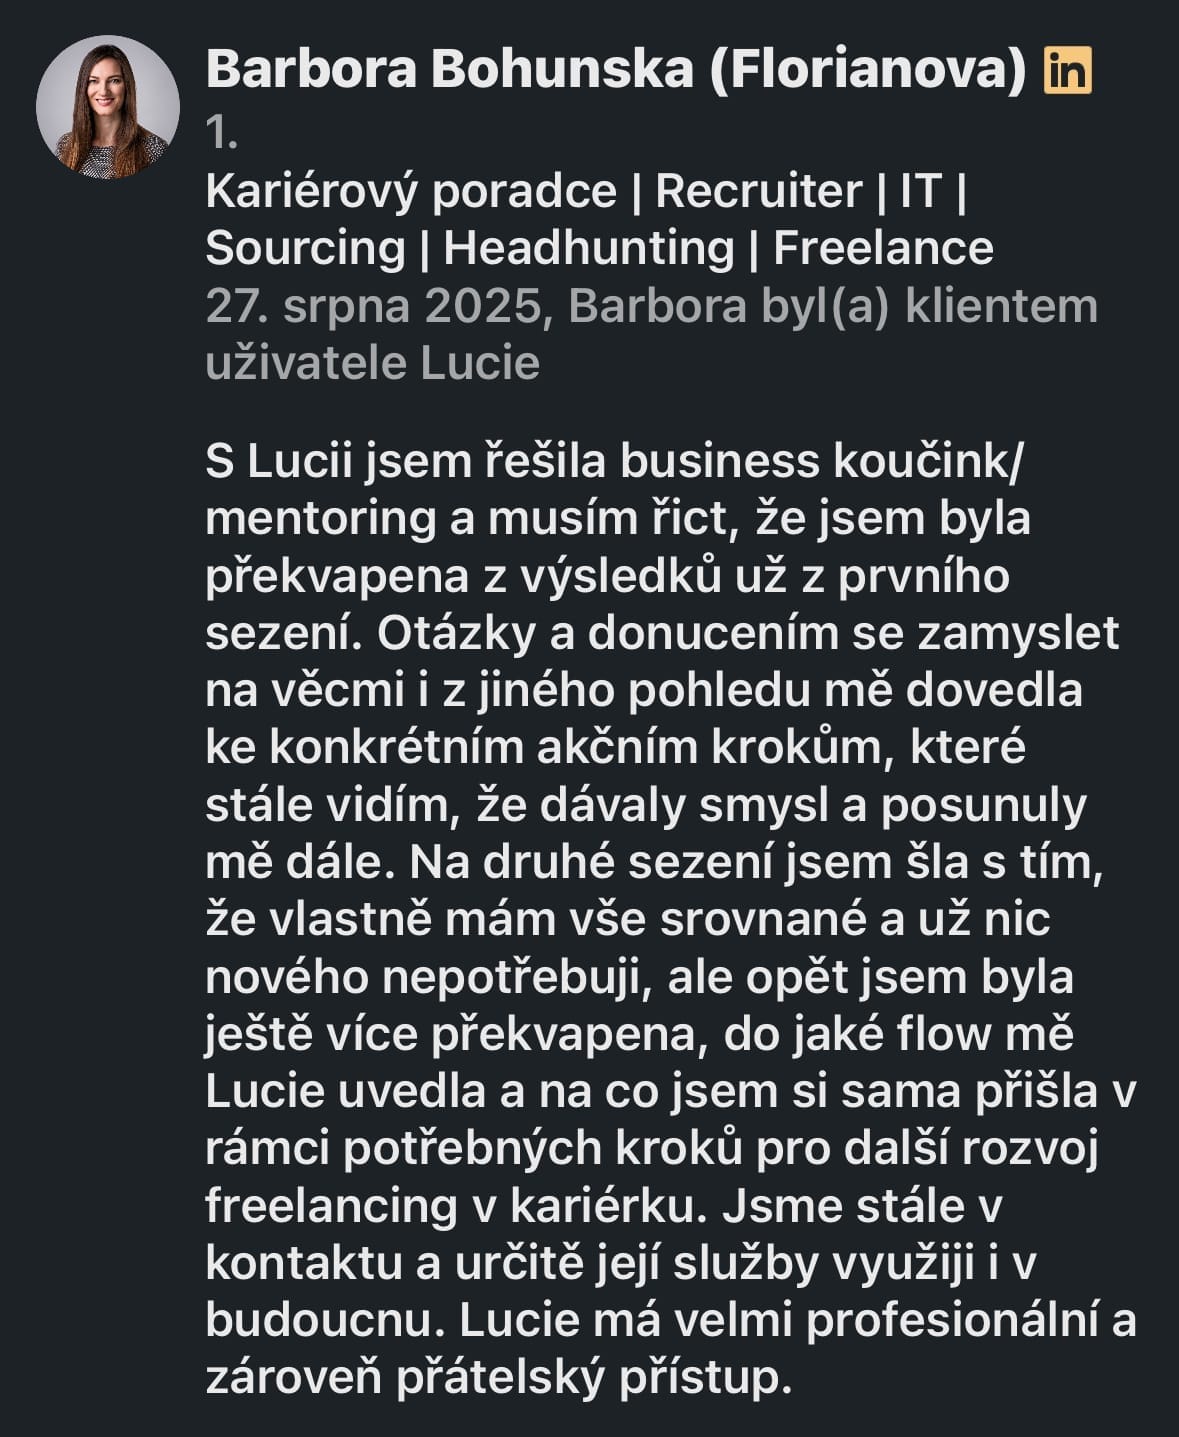The width and height of the screenshot is (1179, 1437).
Task: Click "IT" in the profile headline
Action: [921, 191]
